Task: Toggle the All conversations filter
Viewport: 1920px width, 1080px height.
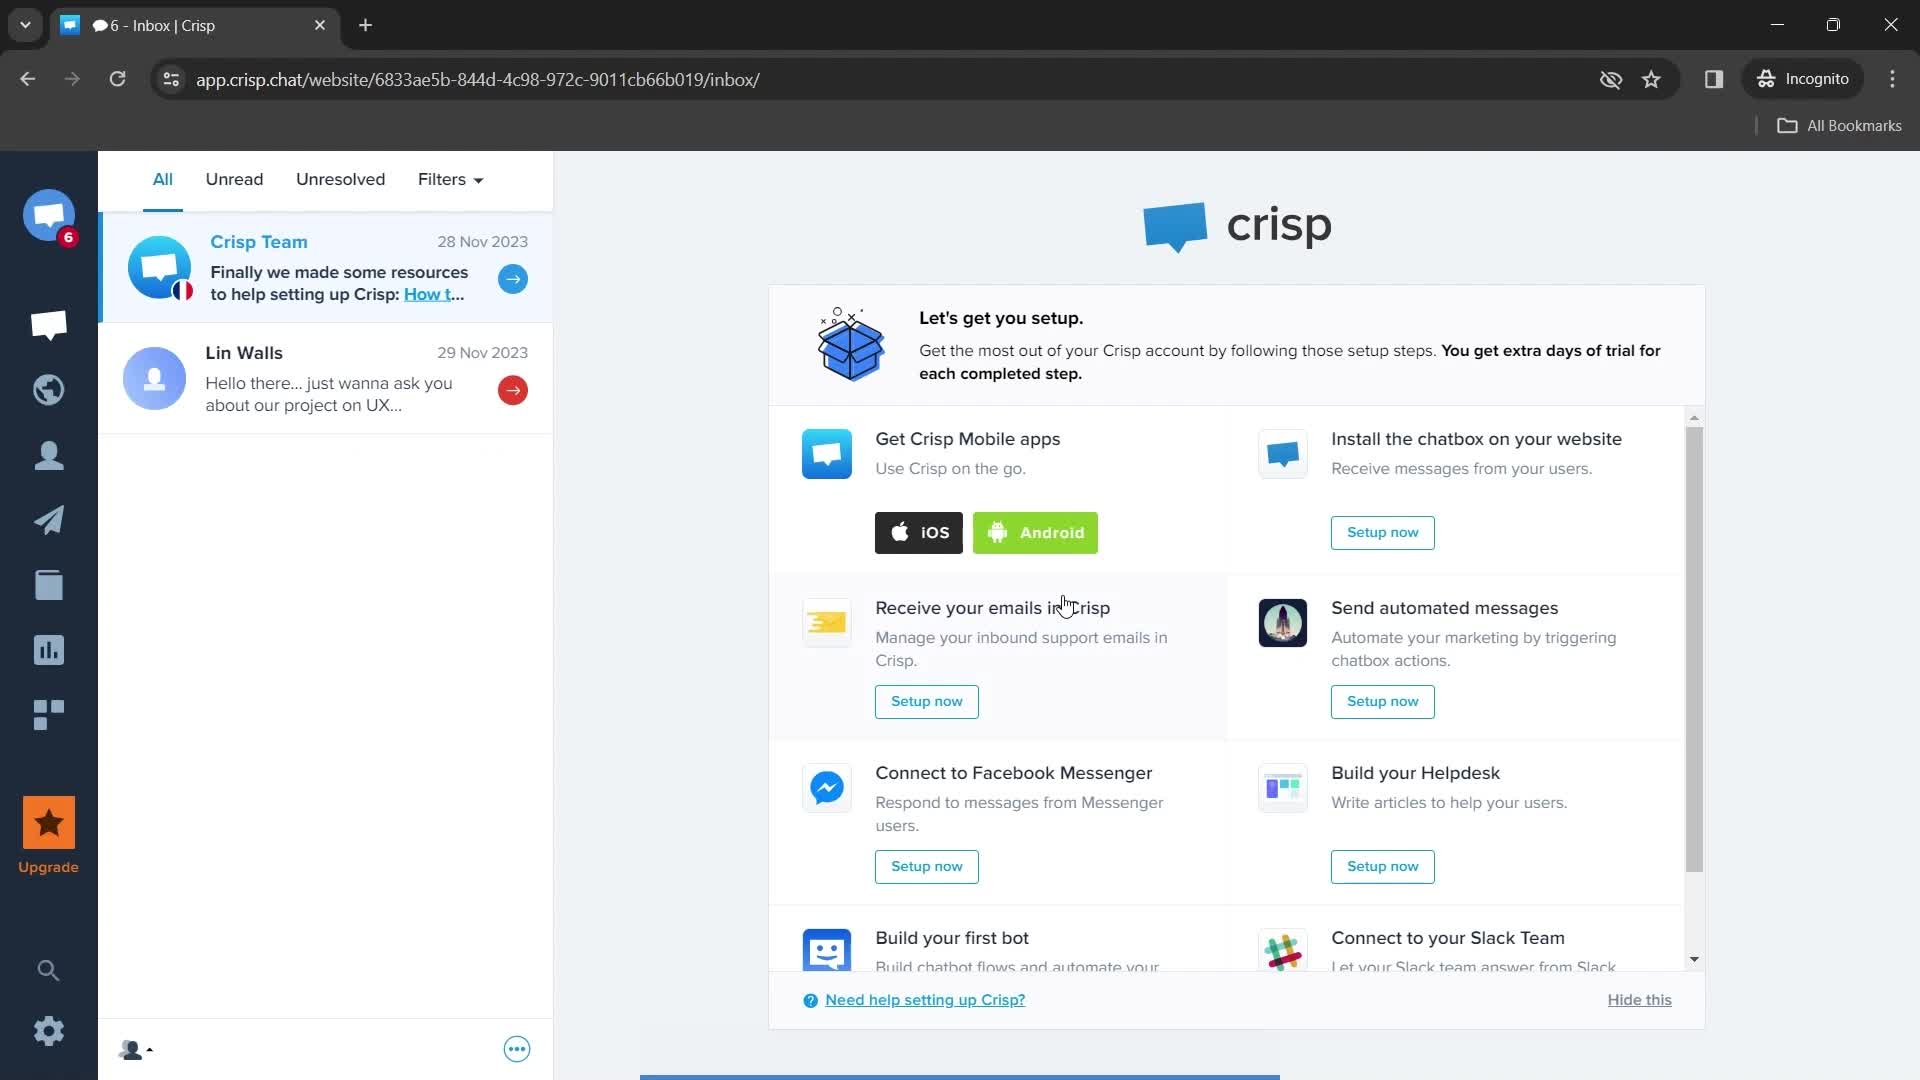Action: tap(162, 179)
